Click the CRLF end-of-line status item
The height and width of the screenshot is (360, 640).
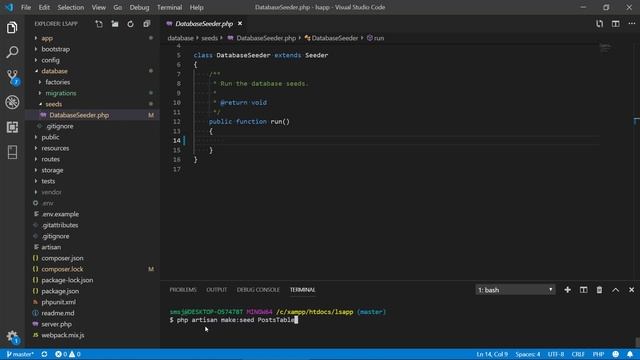(578, 354)
